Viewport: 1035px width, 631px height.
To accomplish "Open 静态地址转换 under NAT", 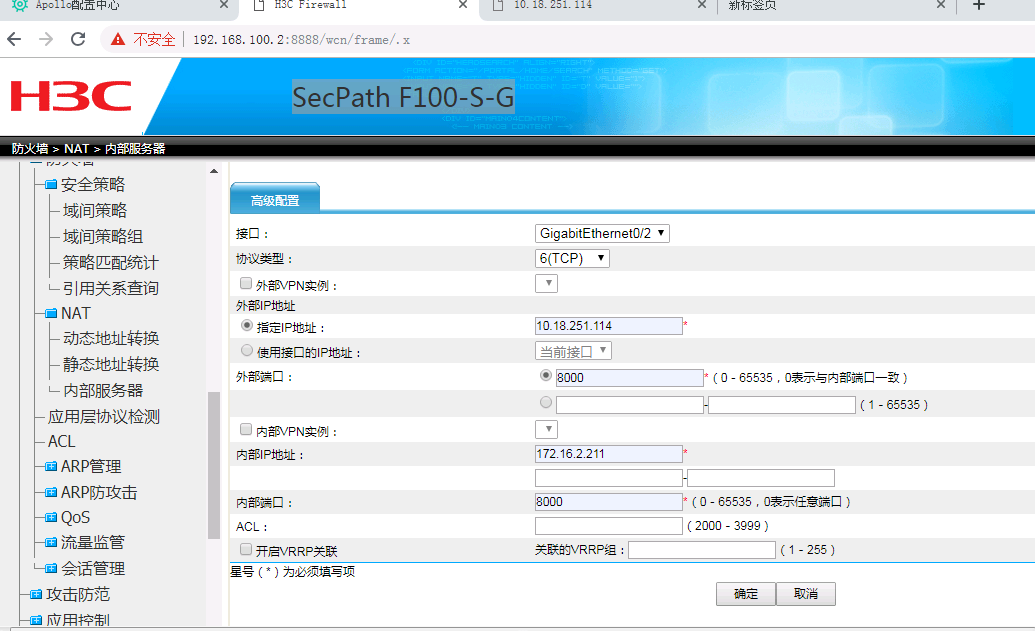I will click(111, 364).
